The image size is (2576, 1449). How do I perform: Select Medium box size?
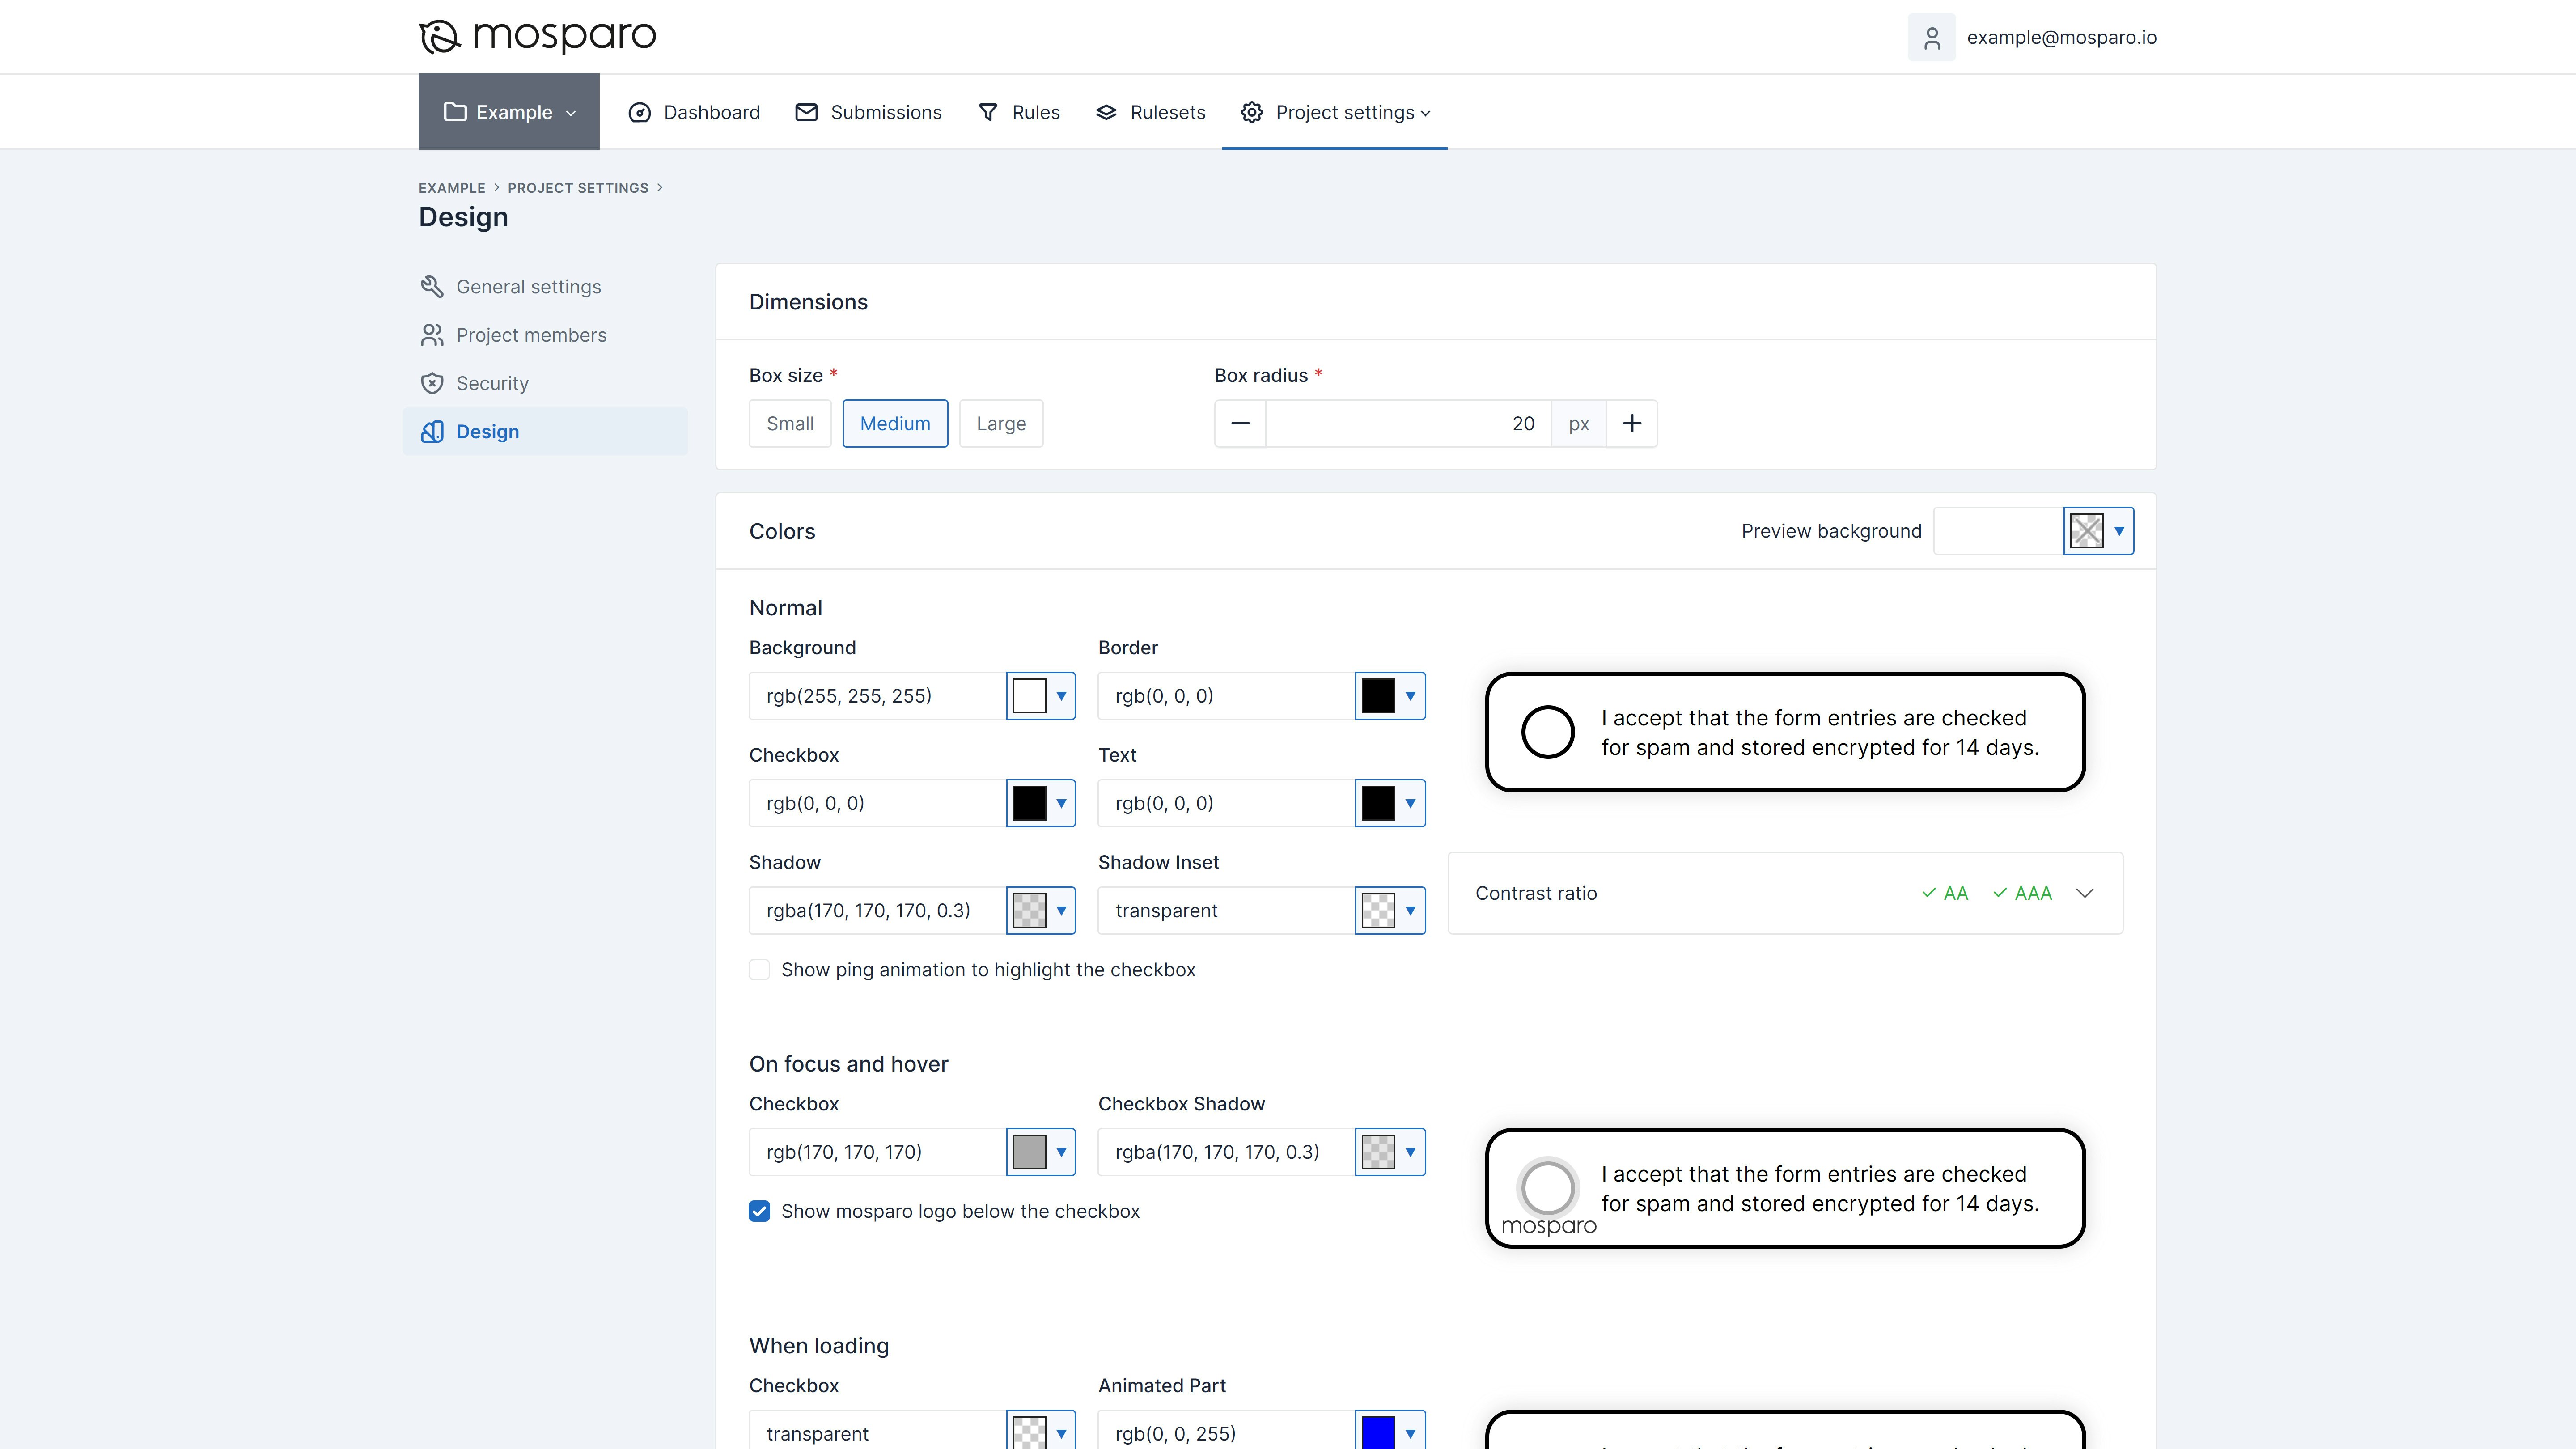click(895, 423)
